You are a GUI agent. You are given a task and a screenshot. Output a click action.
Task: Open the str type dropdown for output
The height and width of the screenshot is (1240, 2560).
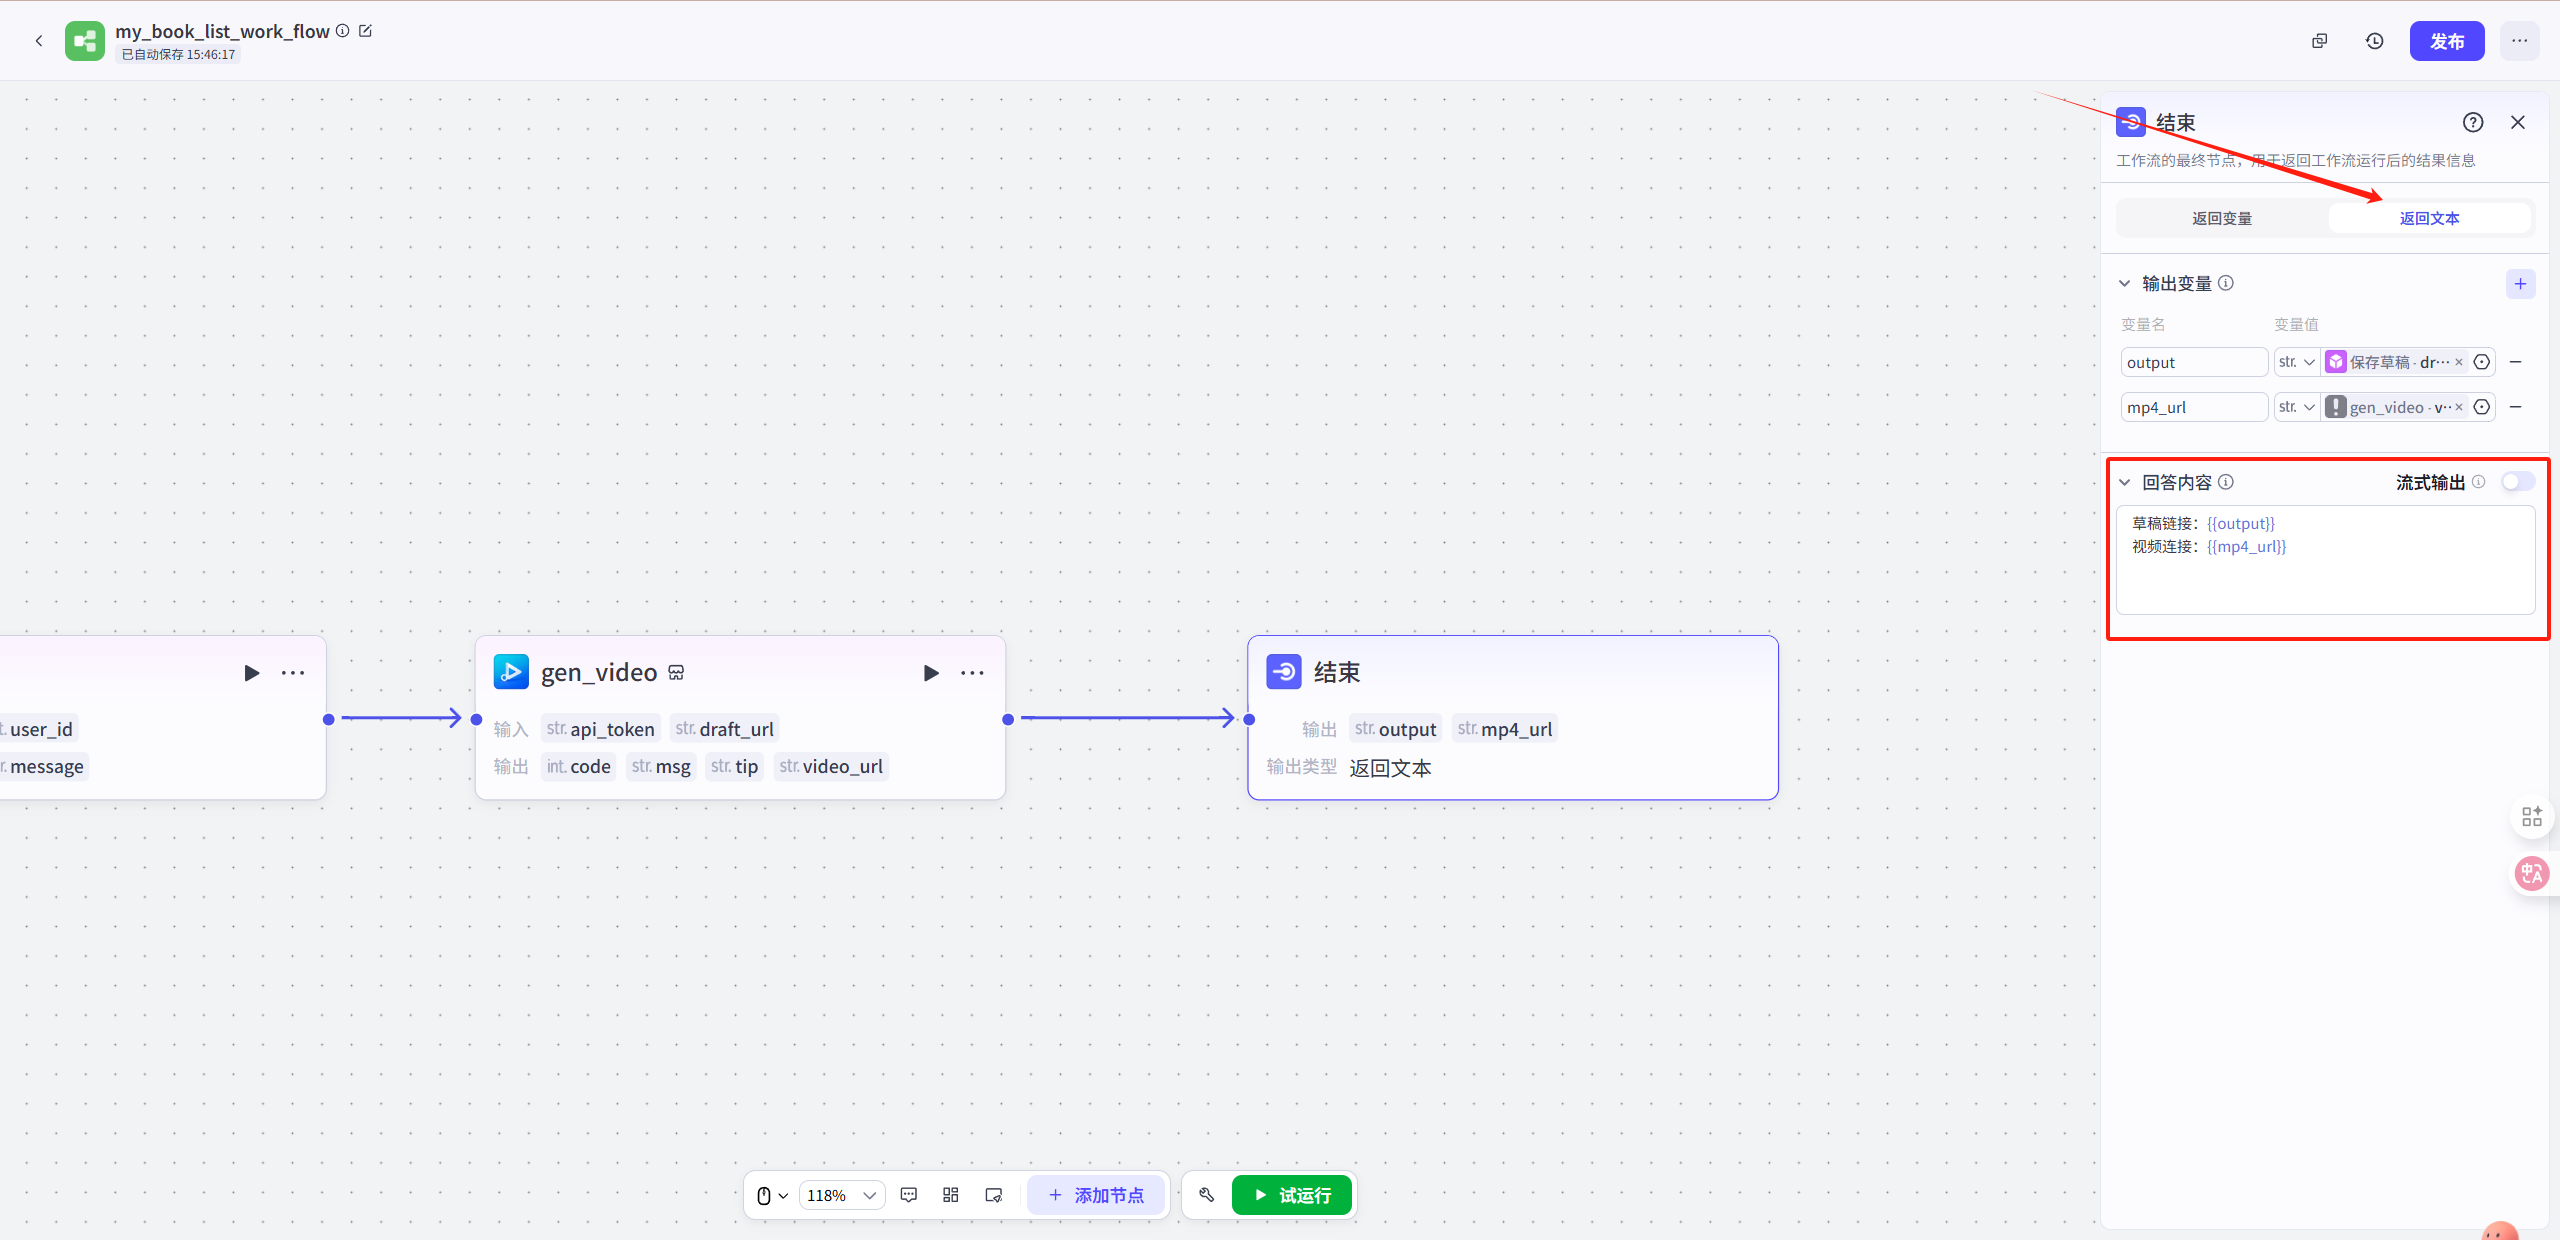[x=2296, y=362]
